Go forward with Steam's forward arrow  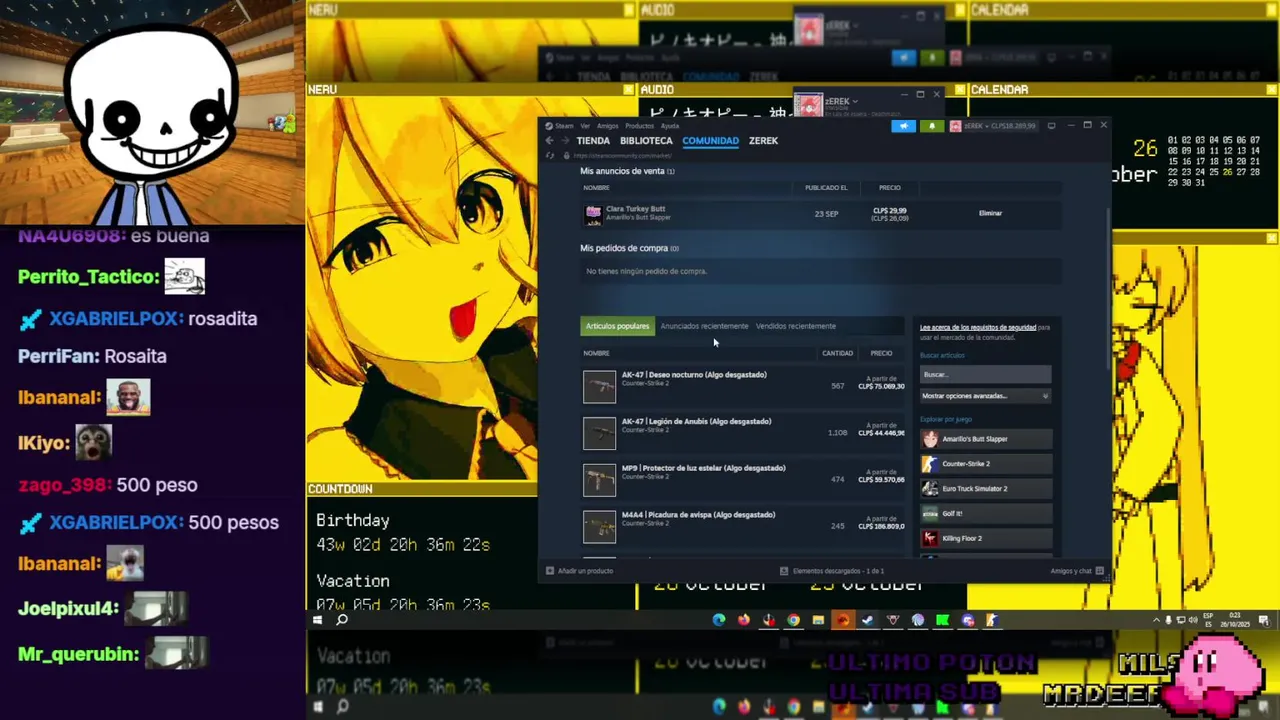coord(564,141)
